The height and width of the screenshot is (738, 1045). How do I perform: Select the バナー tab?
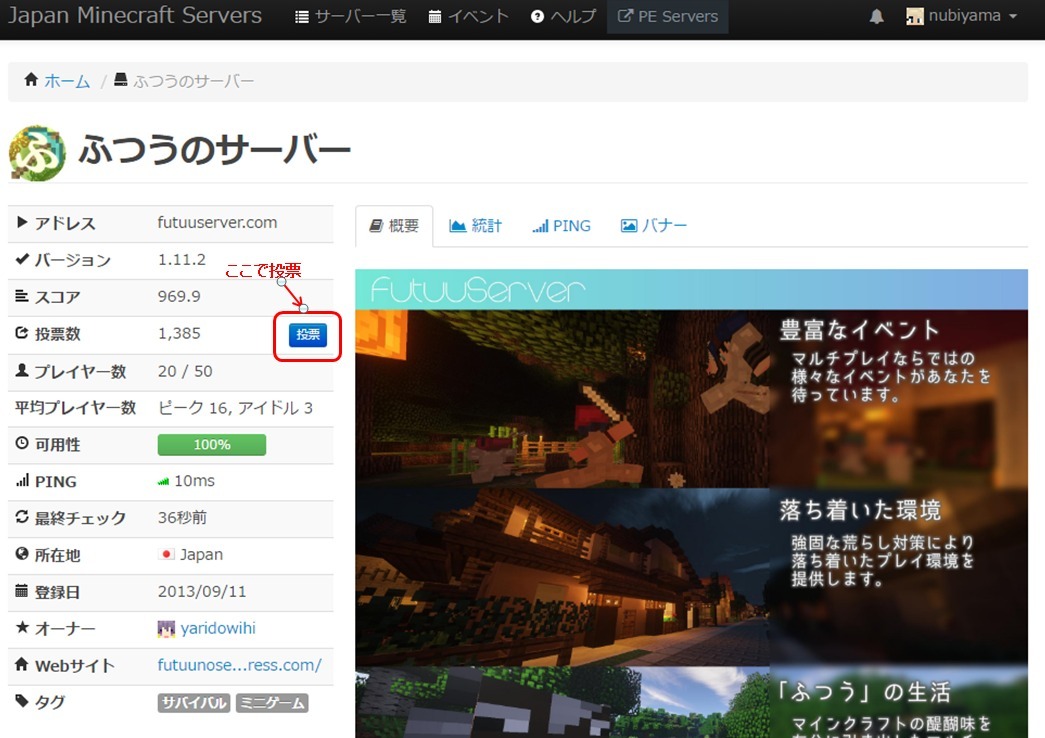[x=654, y=226]
